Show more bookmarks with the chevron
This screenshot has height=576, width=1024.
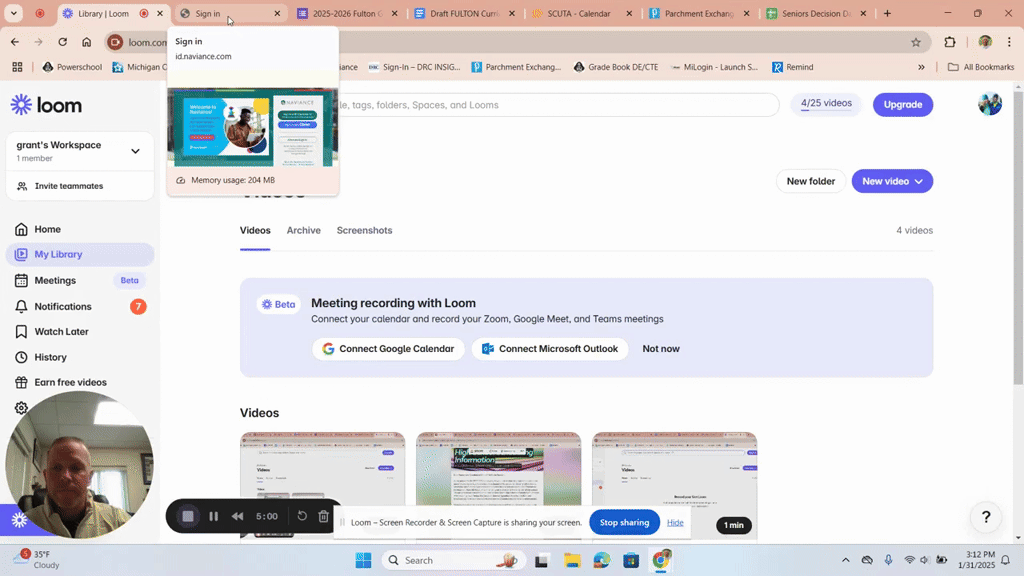[921, 67]
